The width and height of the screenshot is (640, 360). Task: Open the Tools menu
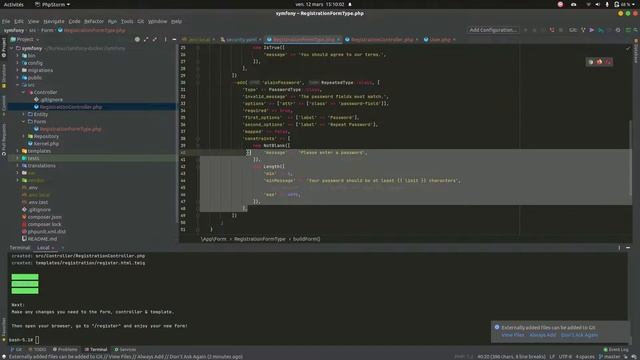127,21
